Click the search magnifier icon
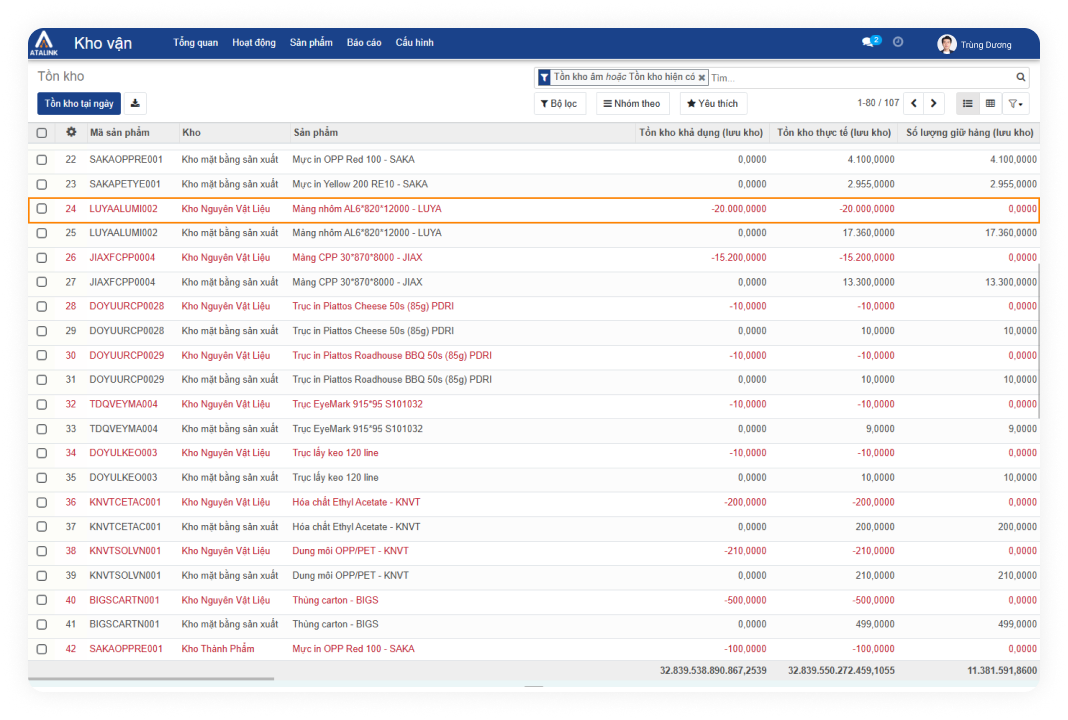The image size is (1068, 720). 1021,77
